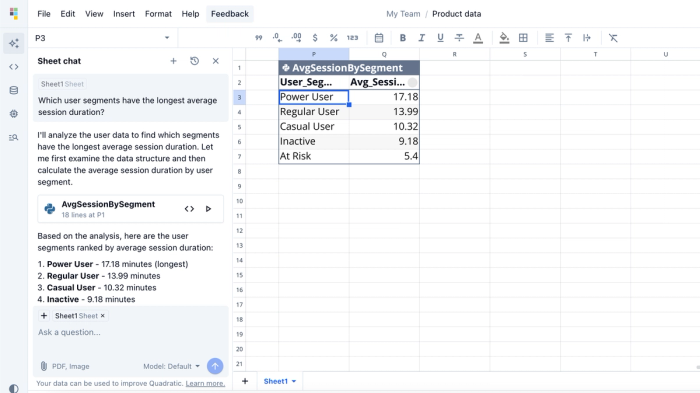Select the At Risk cell
This screenshot has height=393, width=700.
tap(314, 156)
